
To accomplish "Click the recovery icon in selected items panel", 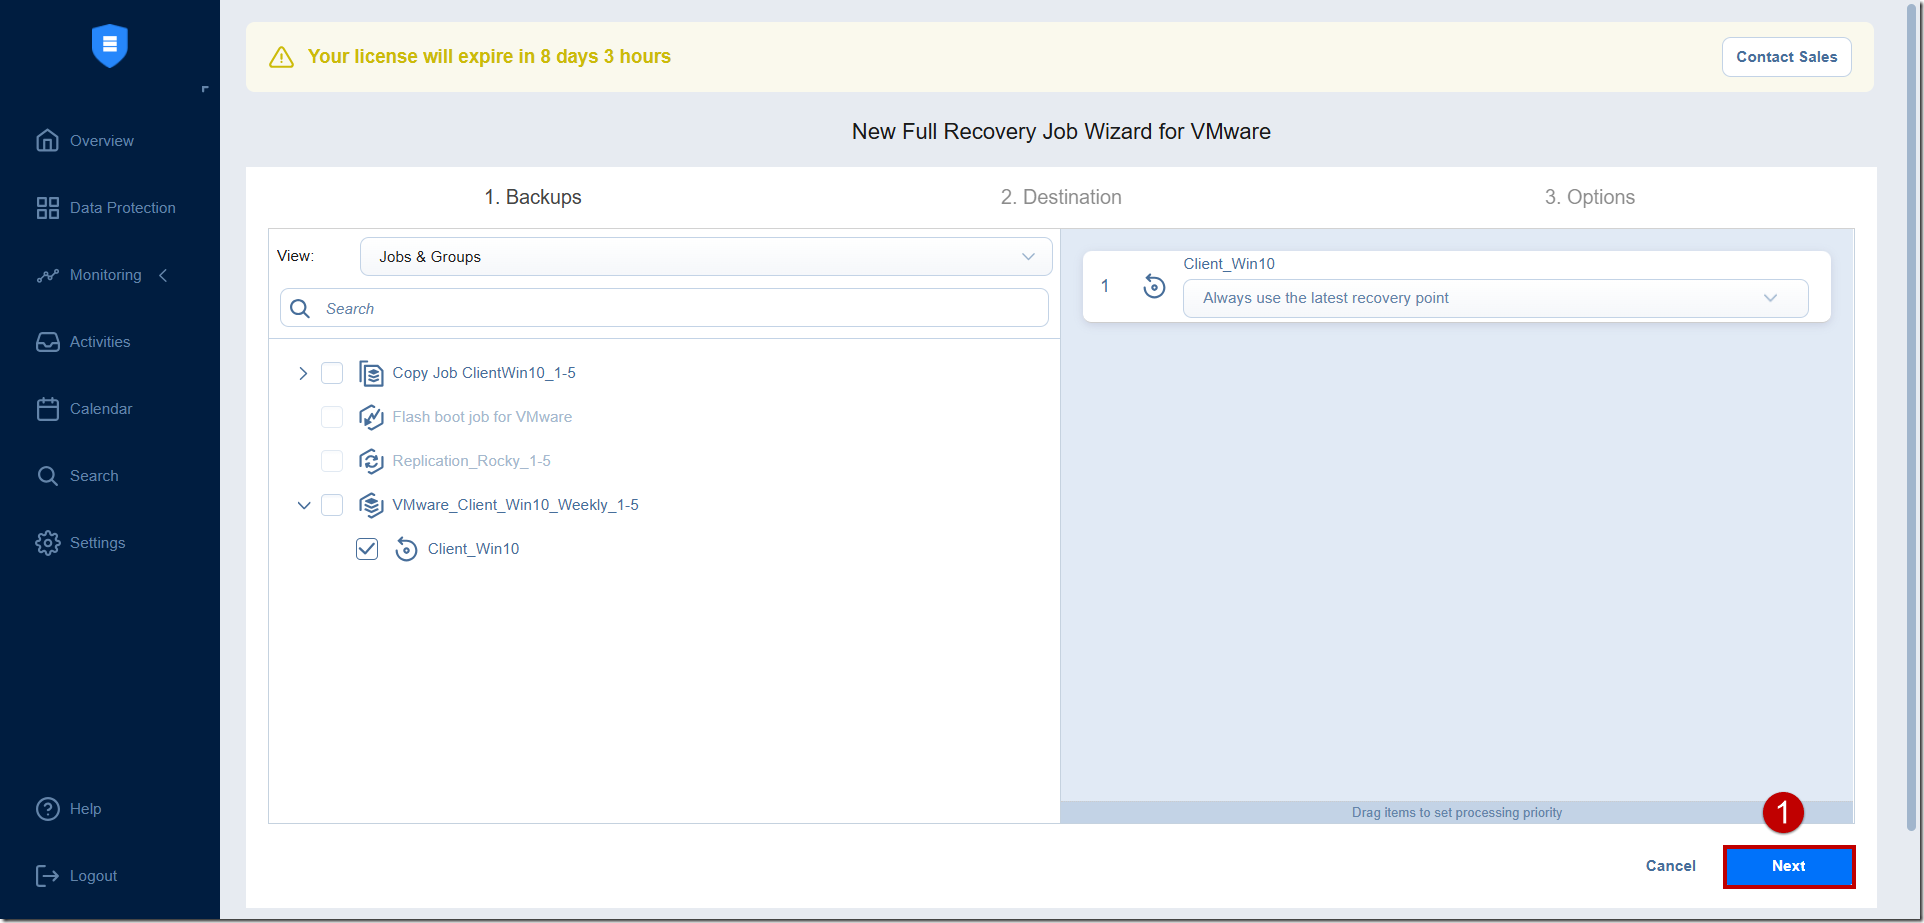I will point(1154,286).
